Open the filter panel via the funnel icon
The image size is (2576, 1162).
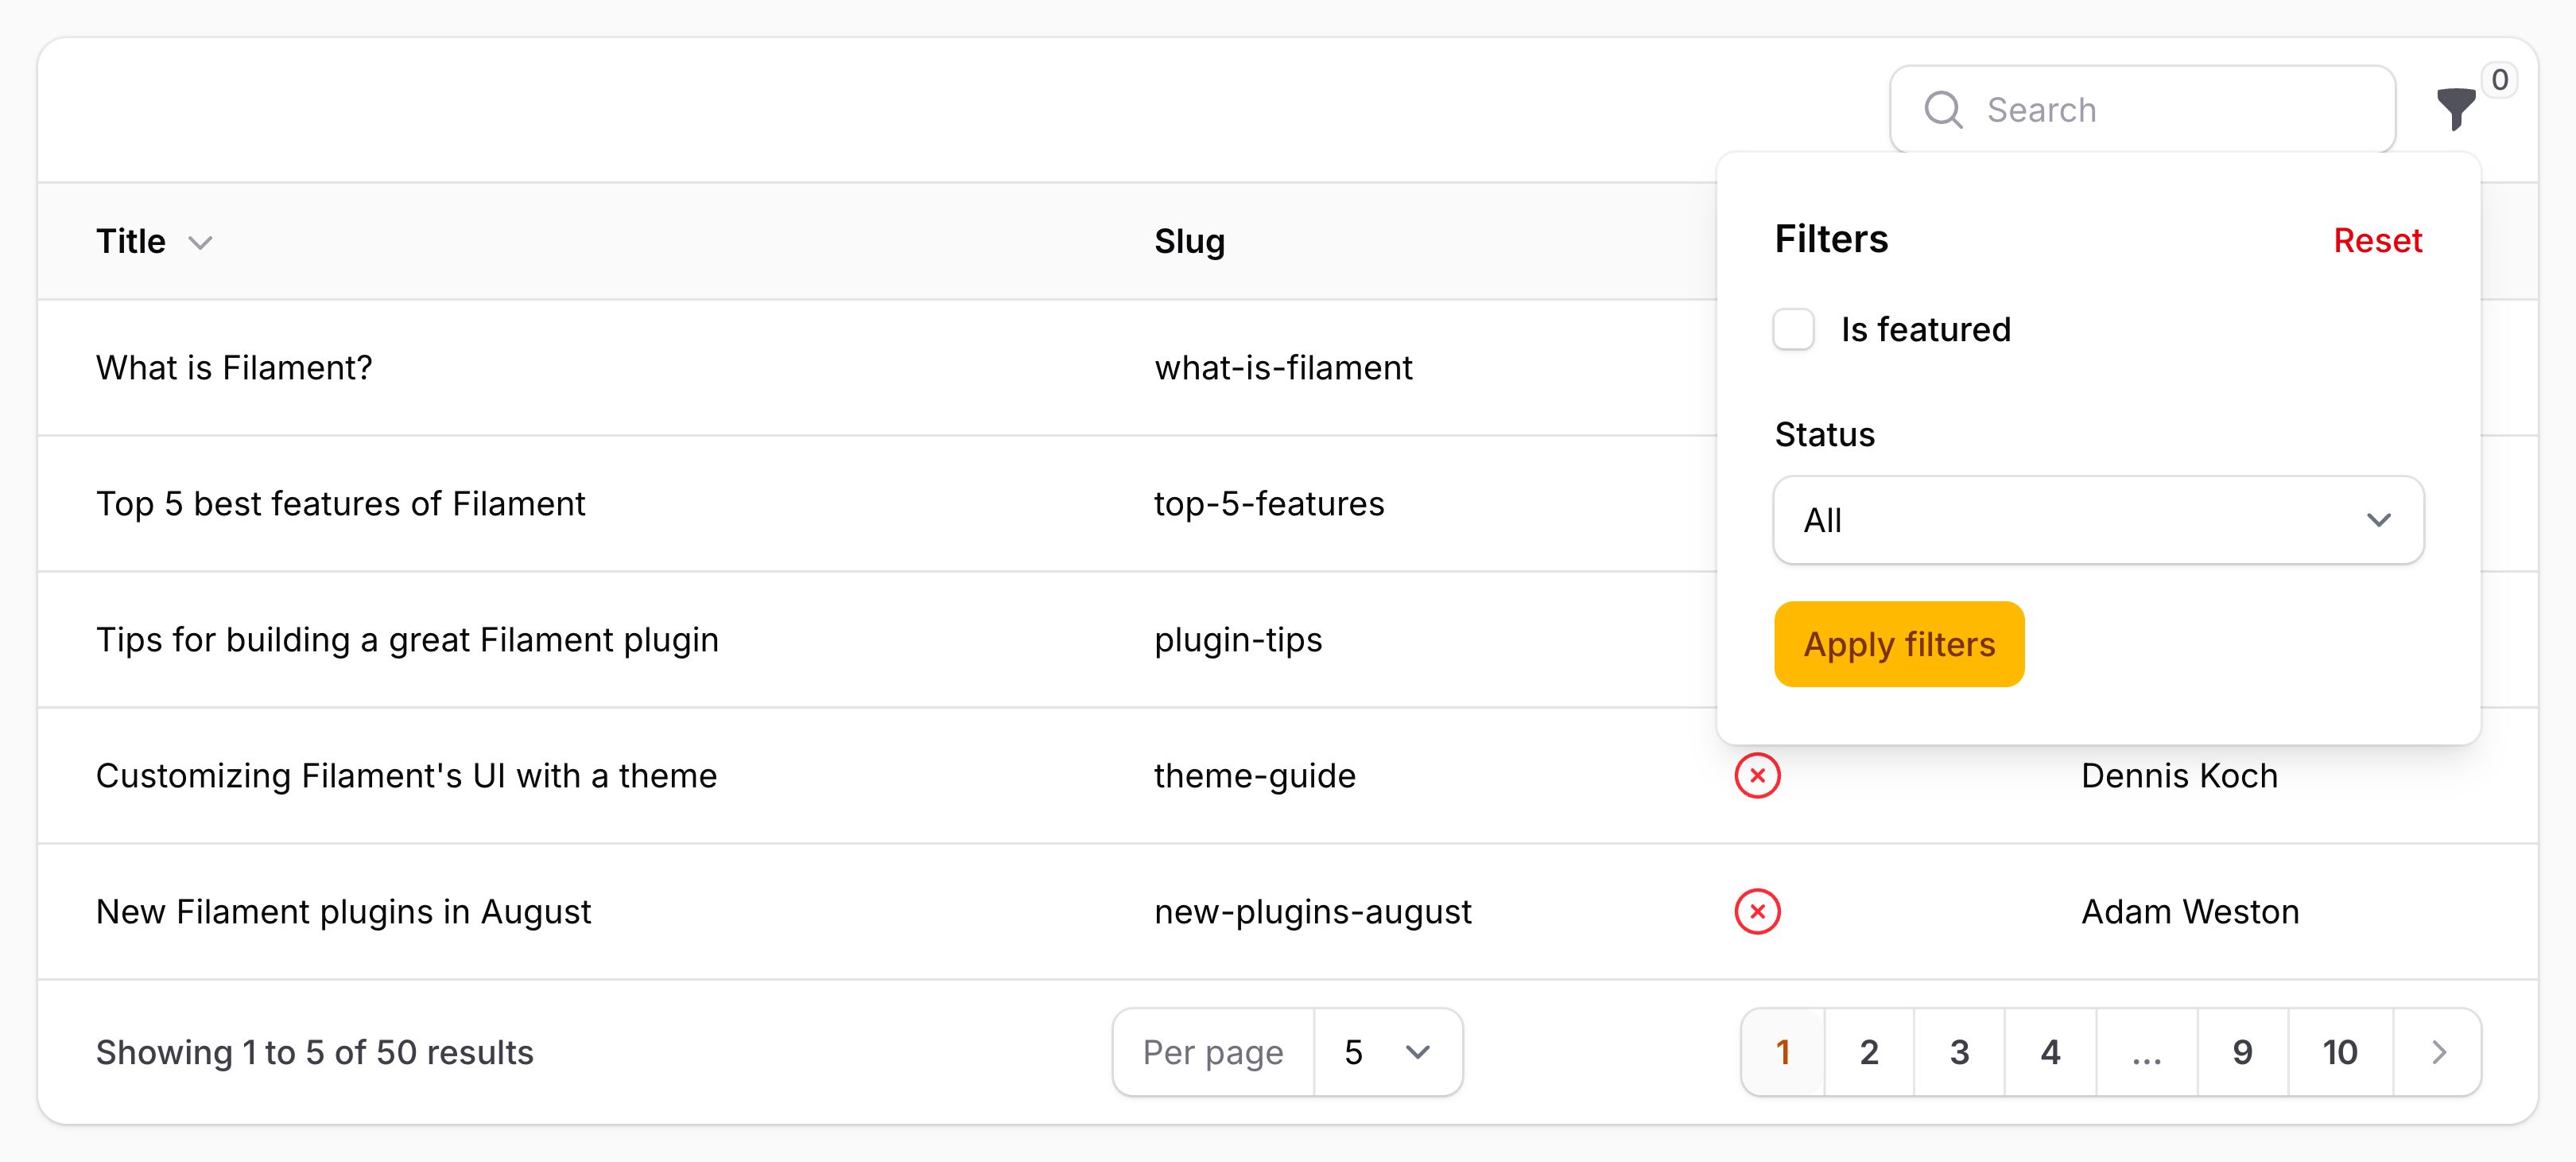[x=2456, y=110]
